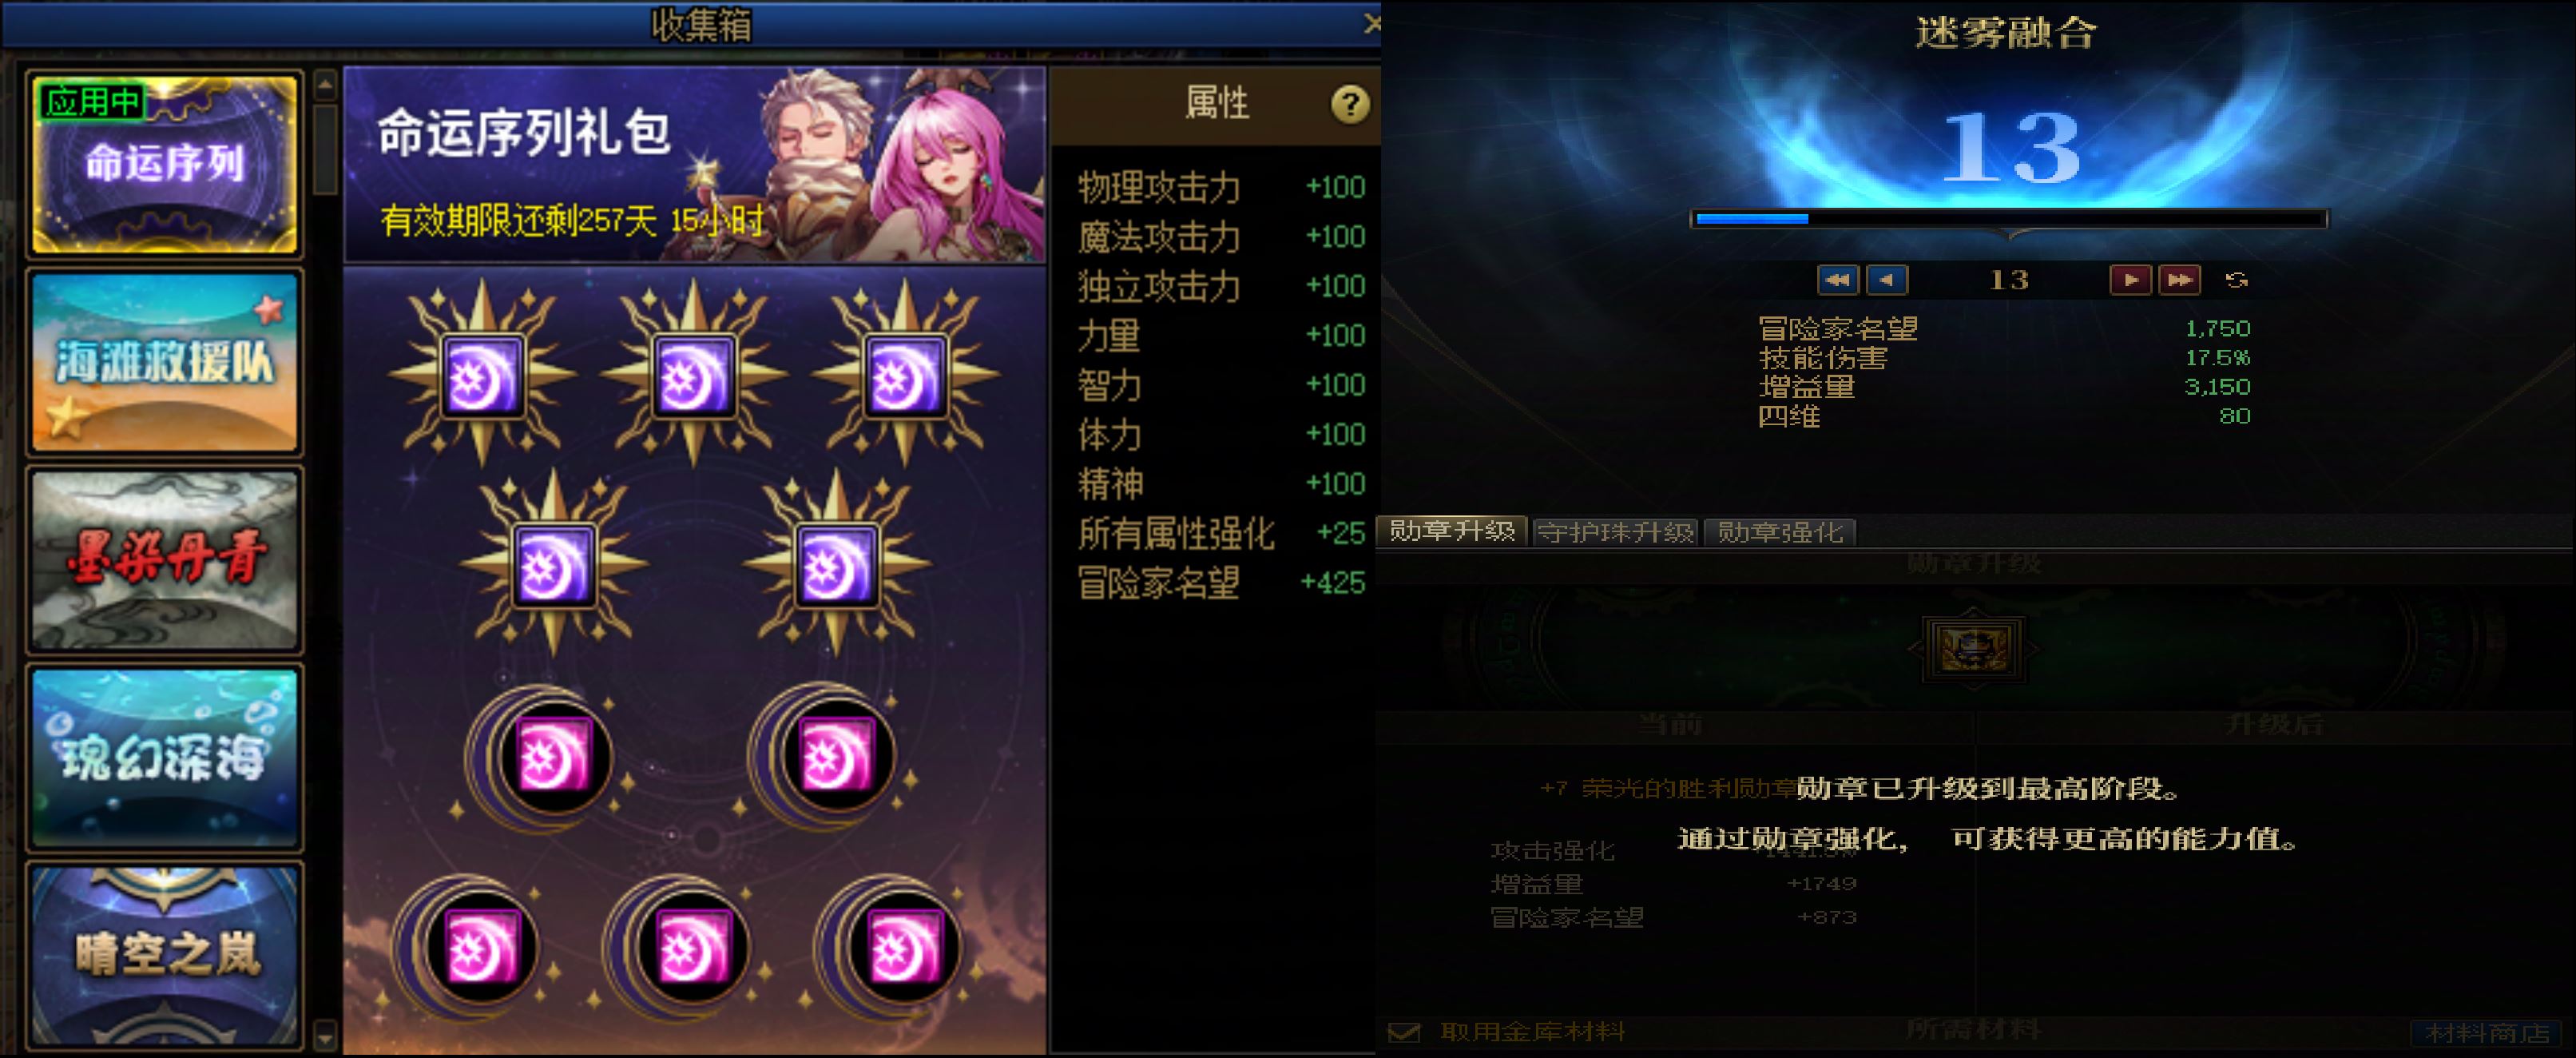The width and height of the screenshot is (2576, 1058).
Task: Toggle 取用金库材料 checkbox
Action: click(x=1404, y=1031)
